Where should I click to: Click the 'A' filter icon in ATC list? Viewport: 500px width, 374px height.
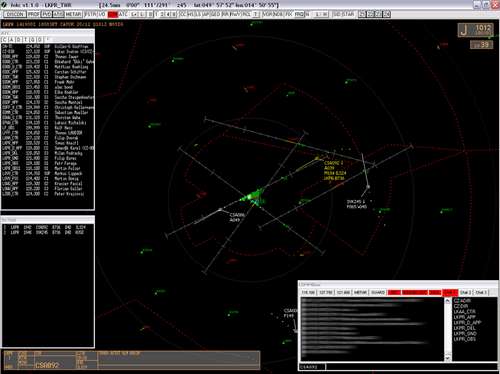(11, 40)
